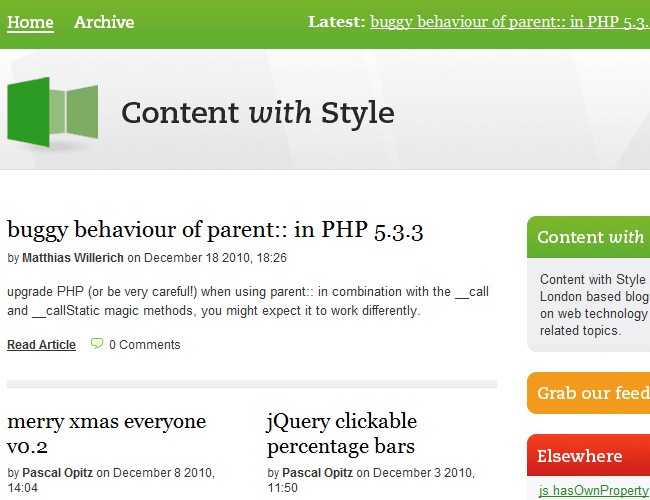Click the Latest: label in header
The width and height of the screenshot is (650, 500).
tap(337, 22)
